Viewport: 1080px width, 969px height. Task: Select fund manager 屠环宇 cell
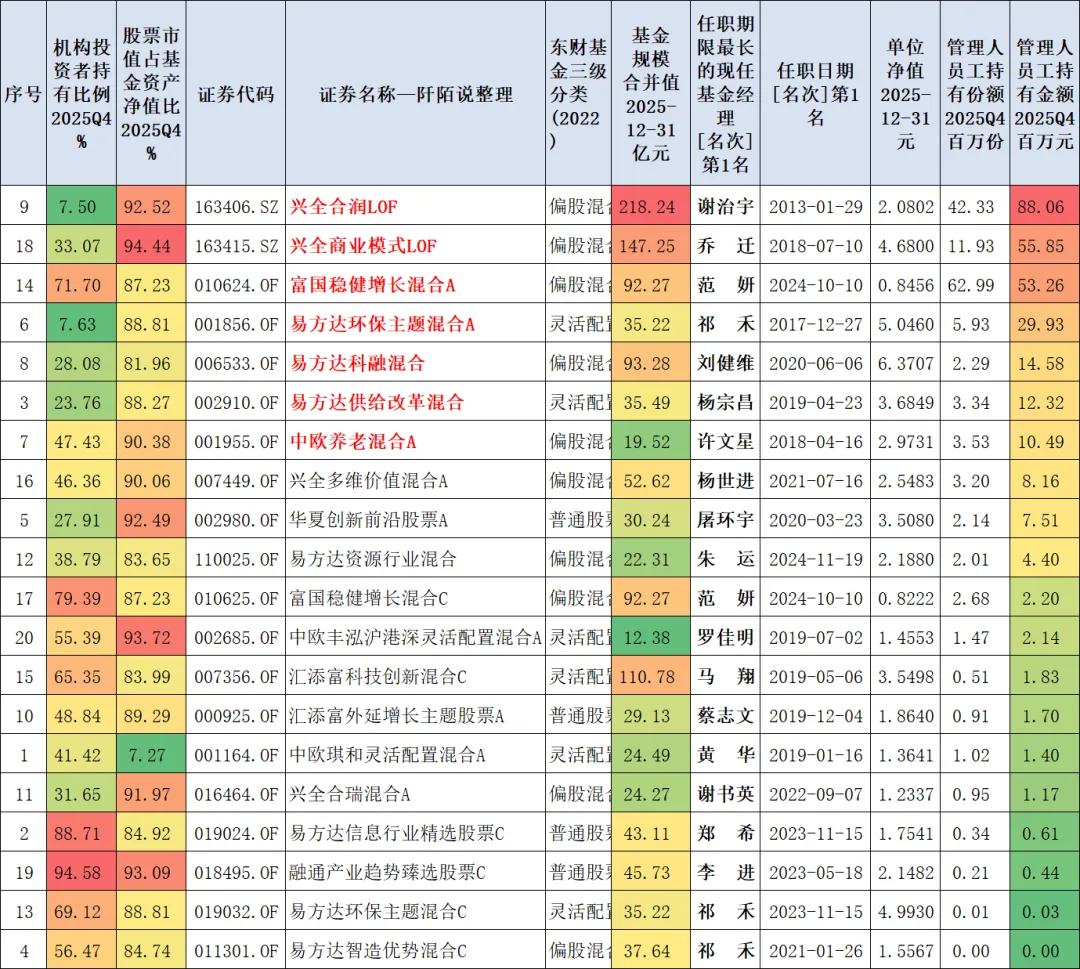(725, 520)
